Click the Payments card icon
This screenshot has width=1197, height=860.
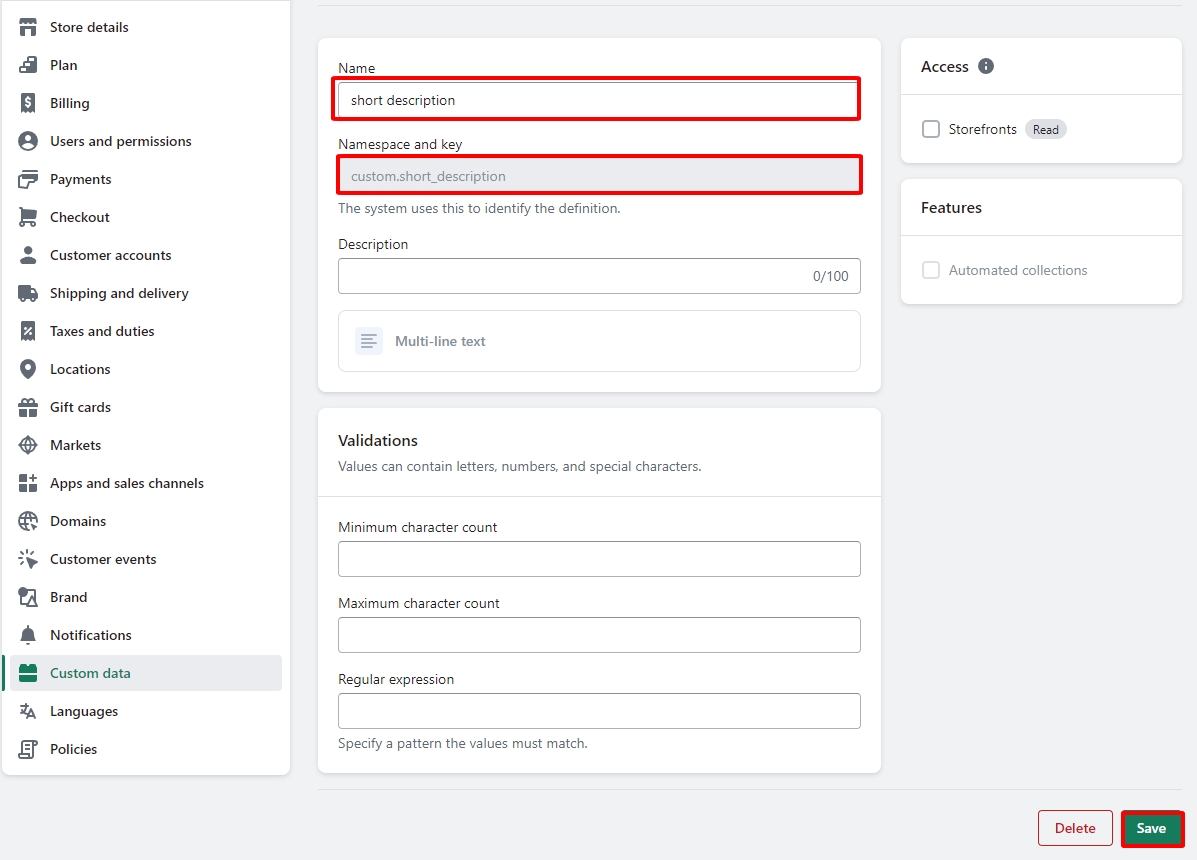point(28,179)
